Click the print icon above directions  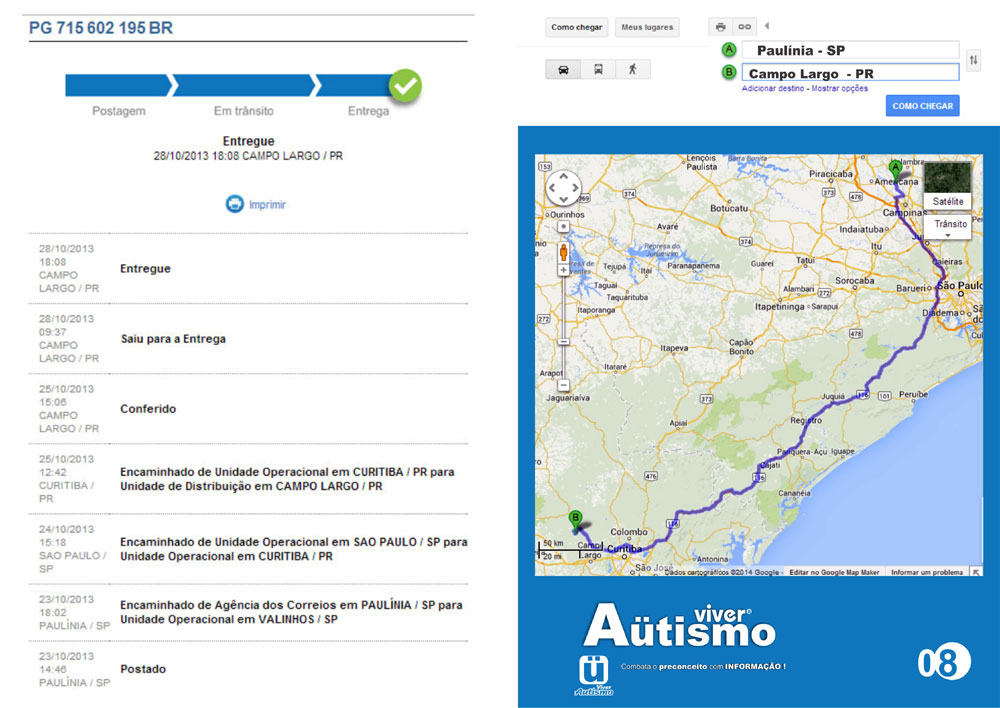(x=720, y=27)
